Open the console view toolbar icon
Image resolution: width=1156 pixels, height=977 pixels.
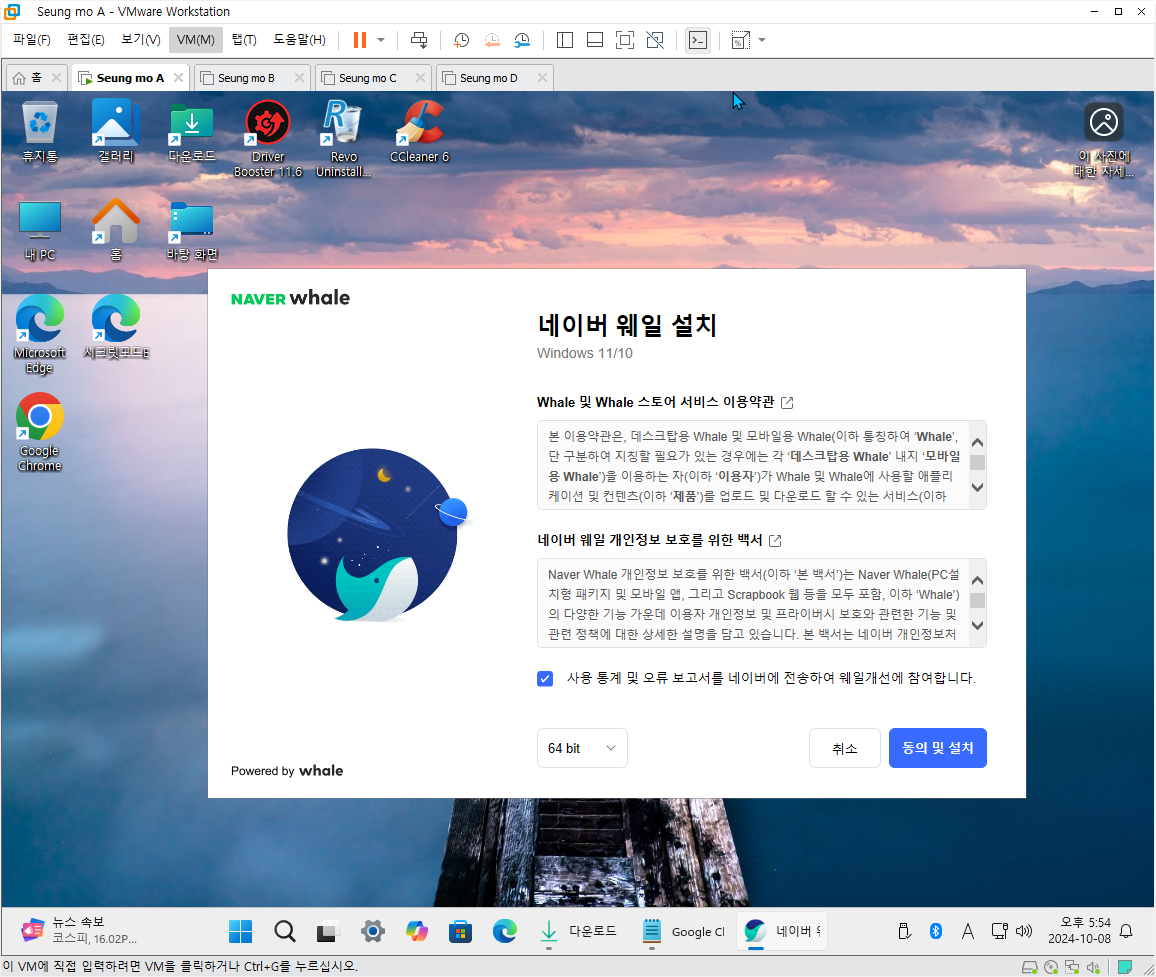tap(697, 40)
